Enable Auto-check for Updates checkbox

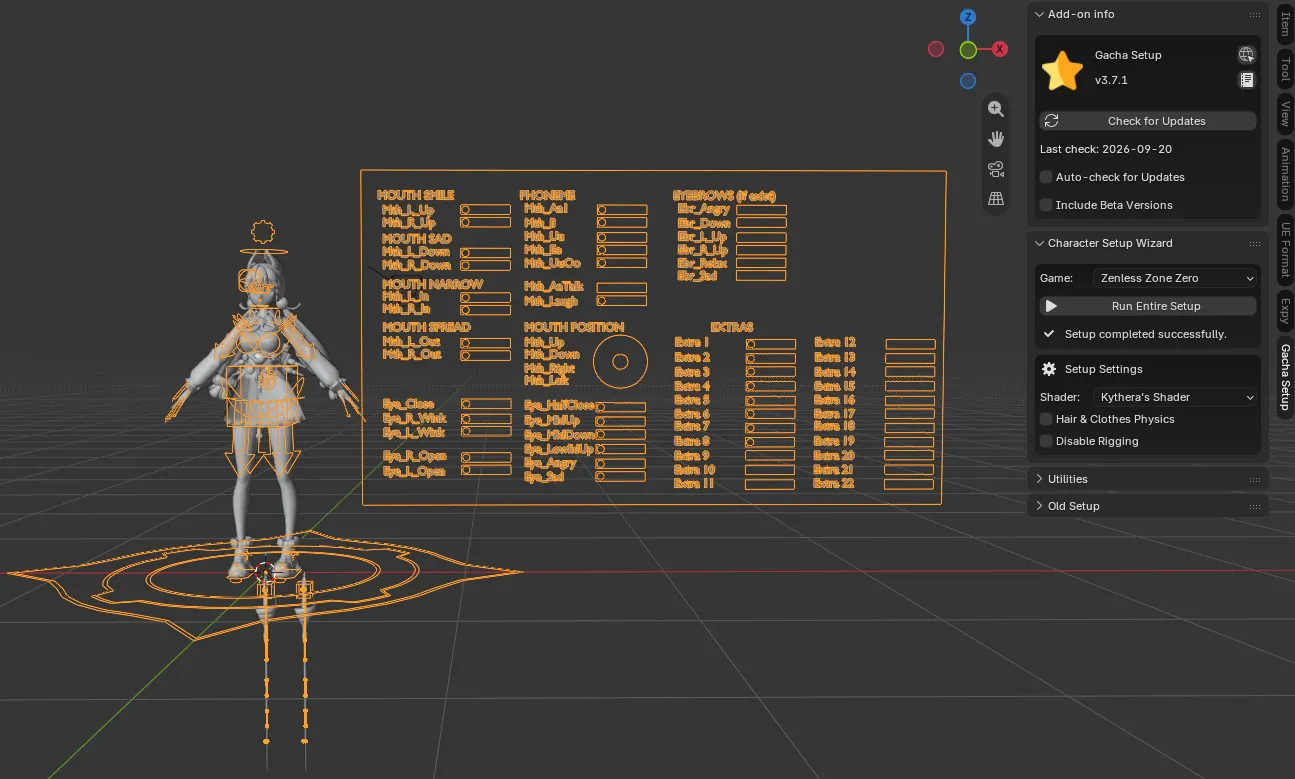click(x=1046, y=177)
